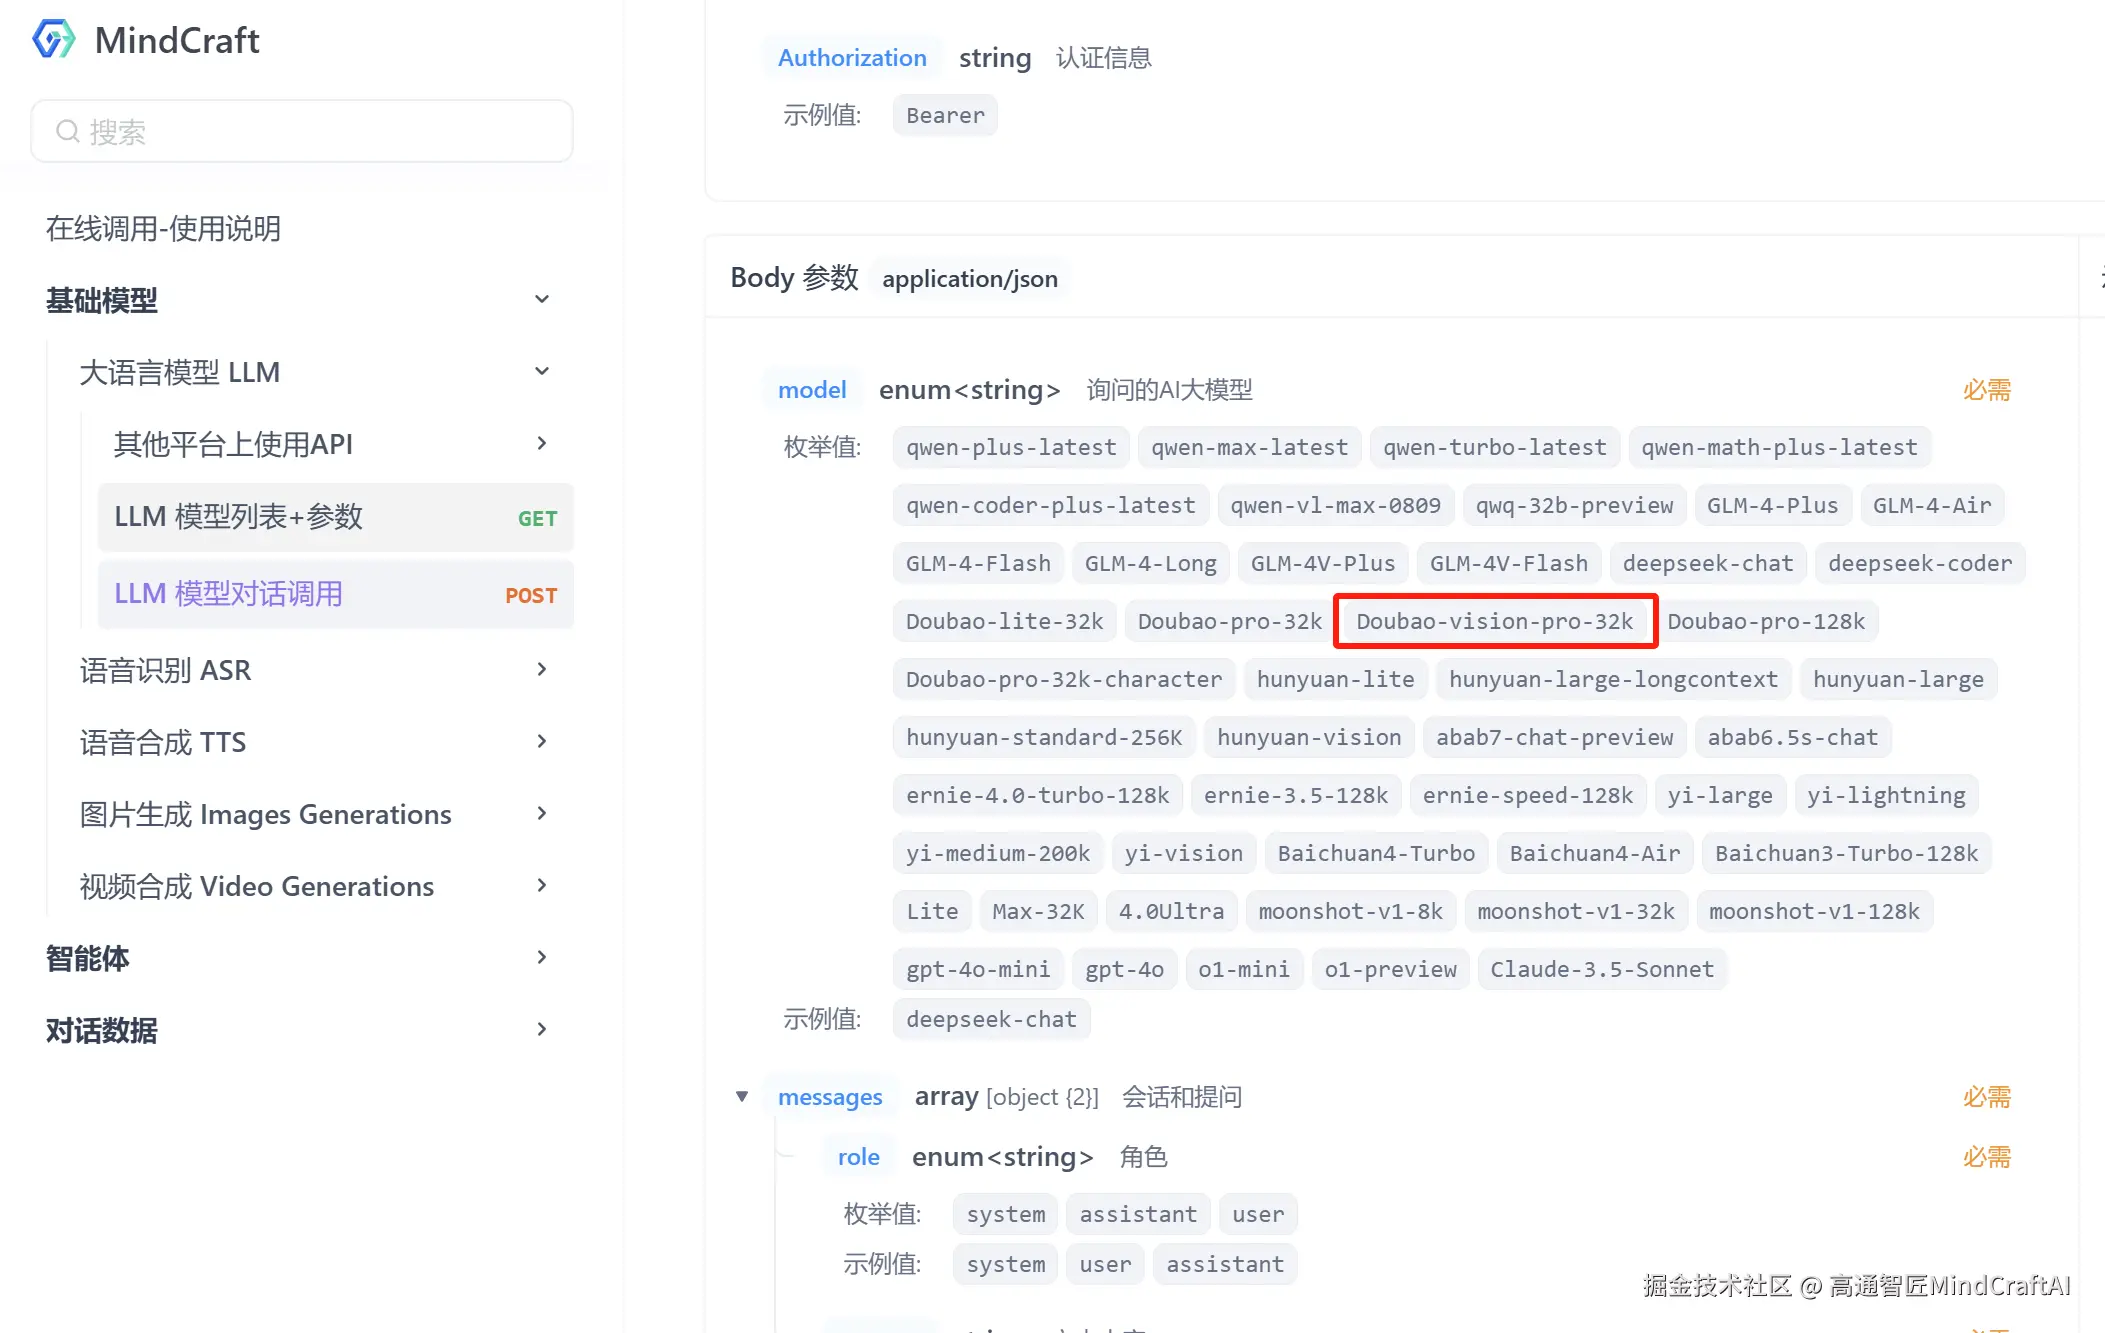
Task: Select GLM-4-Plus enum value
Action: pyautogui.click(x=1772, y=506)
